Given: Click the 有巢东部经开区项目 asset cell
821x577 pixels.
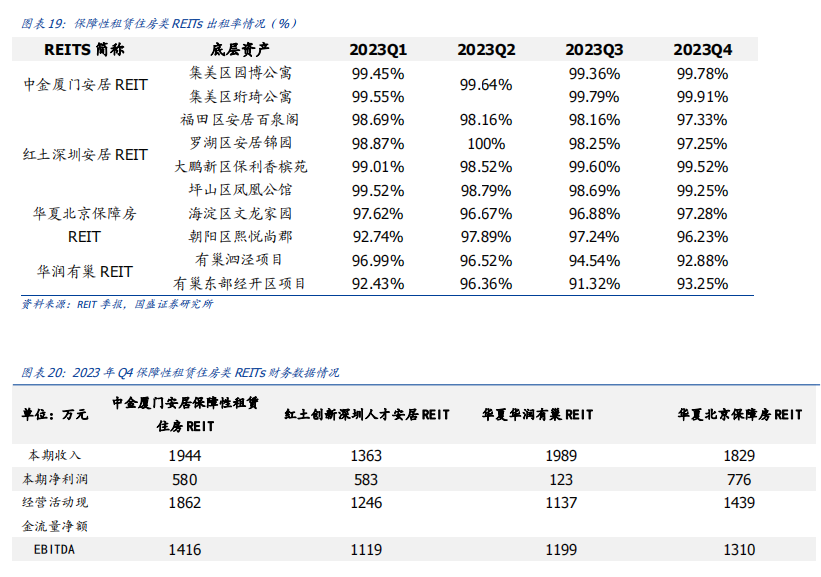Looking at the screenshot, I should pyautogui.click(x=239, y=284).
